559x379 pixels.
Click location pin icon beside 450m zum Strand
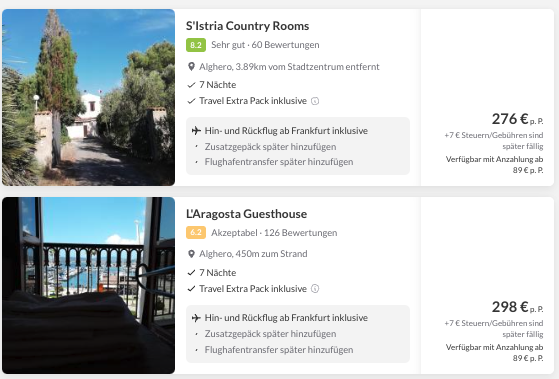pos(191,254)
